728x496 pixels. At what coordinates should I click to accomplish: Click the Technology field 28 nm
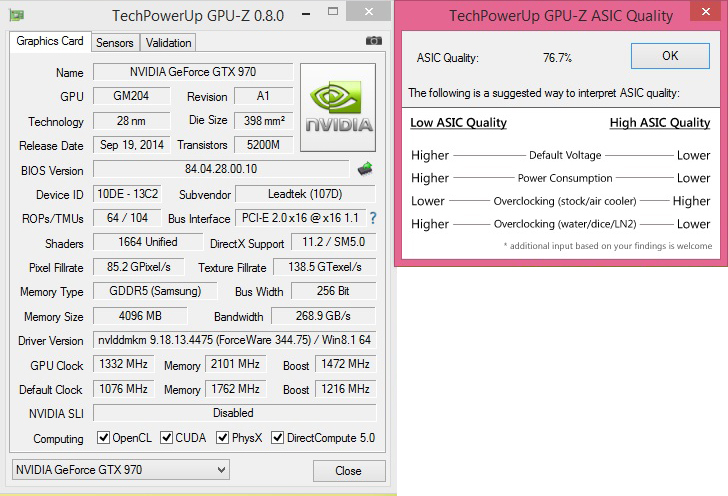[x=131, y=121]
